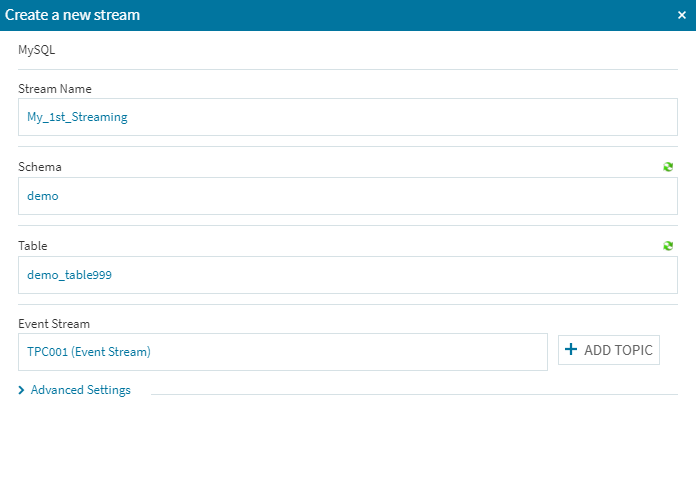This screenshot has height=496, width=696.
Task: Click the Event Stream label
Action: point(54,324)
